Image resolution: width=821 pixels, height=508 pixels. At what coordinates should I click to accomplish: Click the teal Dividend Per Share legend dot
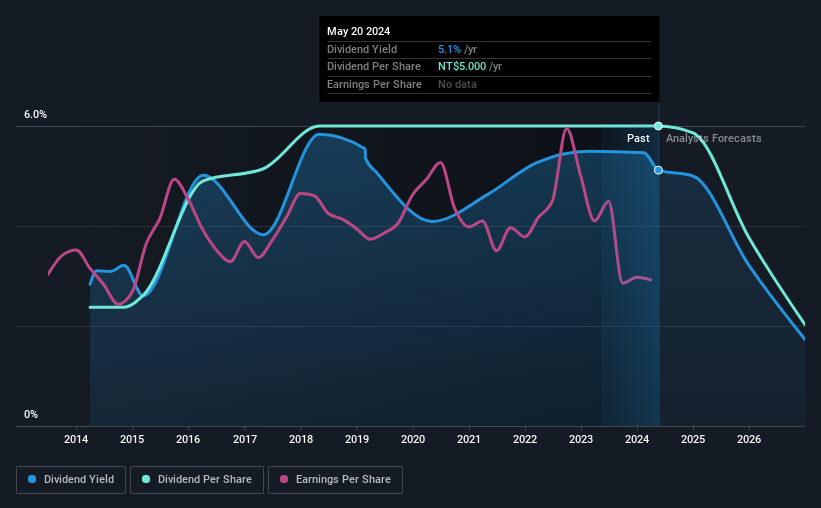(146, 479)
